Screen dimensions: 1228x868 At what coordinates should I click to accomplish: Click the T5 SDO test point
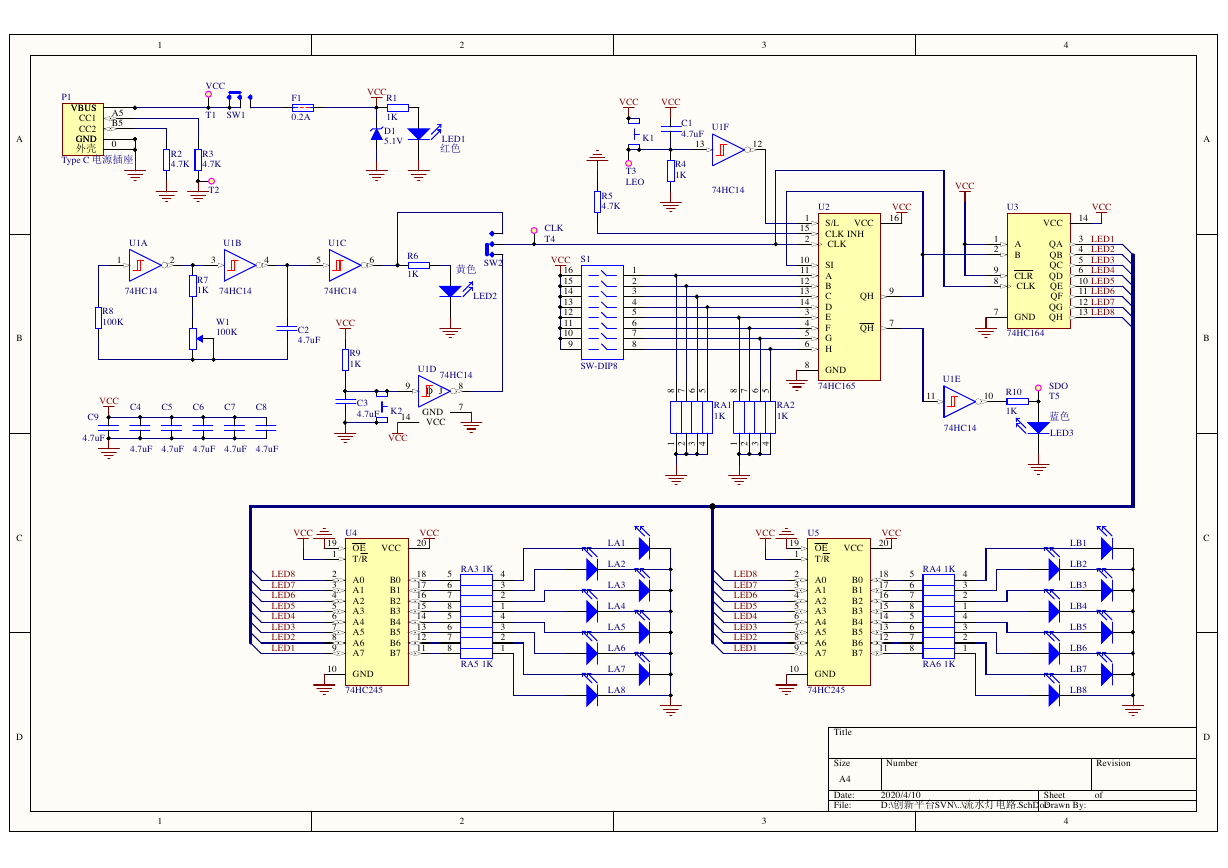click(1039, 386)
